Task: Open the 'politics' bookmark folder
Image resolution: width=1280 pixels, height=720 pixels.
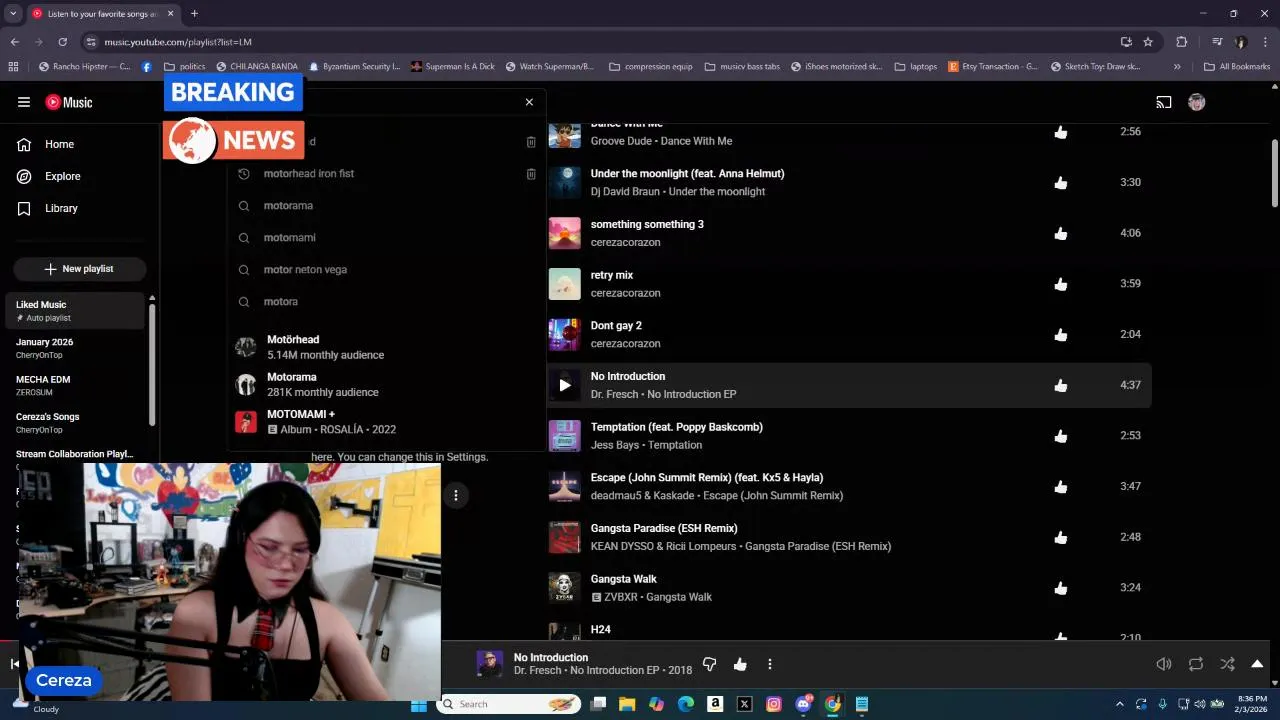Action: tap(184, 67)
